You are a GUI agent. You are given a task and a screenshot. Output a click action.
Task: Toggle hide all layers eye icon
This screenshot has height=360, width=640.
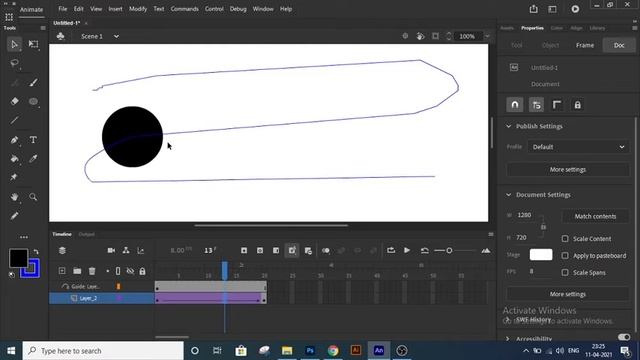[130, 271]
